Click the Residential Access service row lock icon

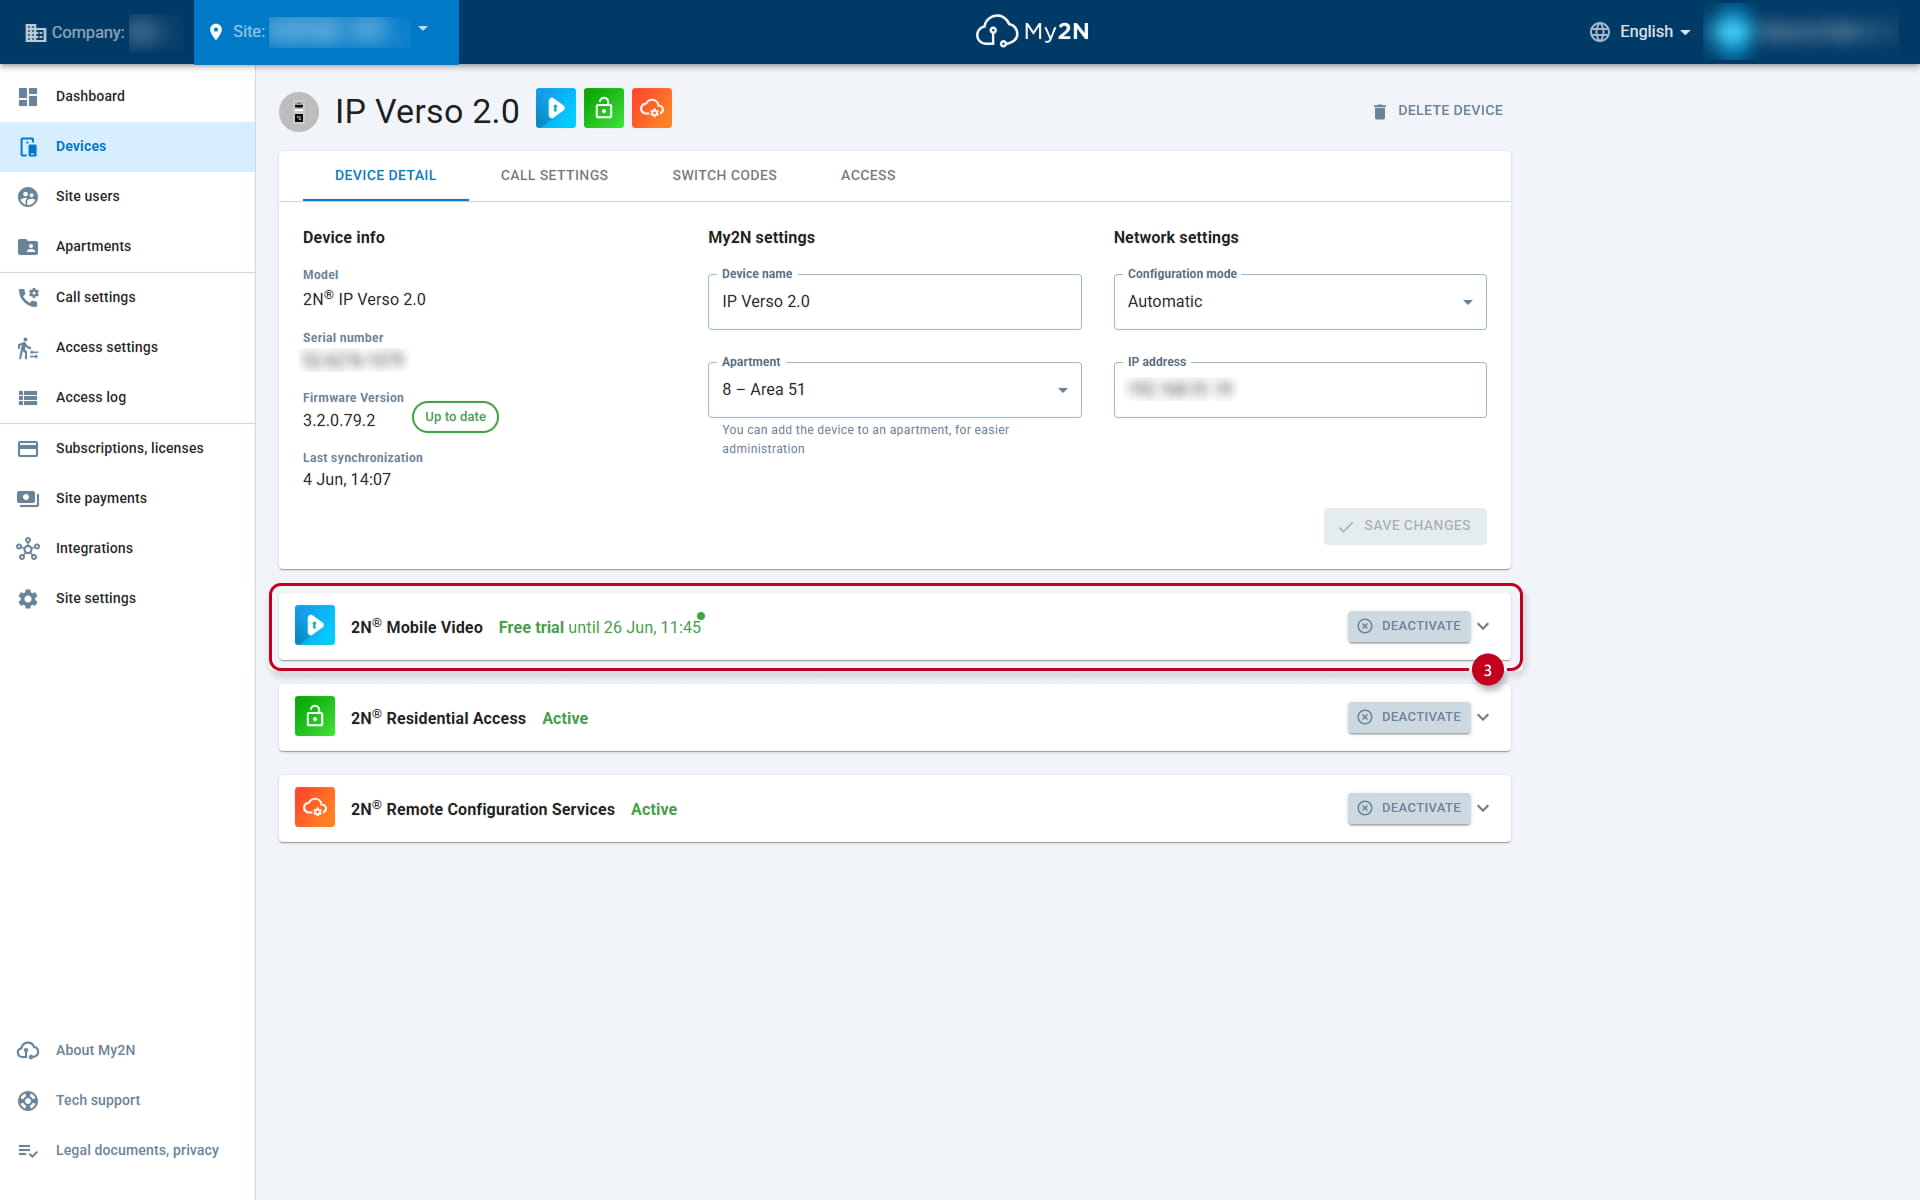click(315, 717)
